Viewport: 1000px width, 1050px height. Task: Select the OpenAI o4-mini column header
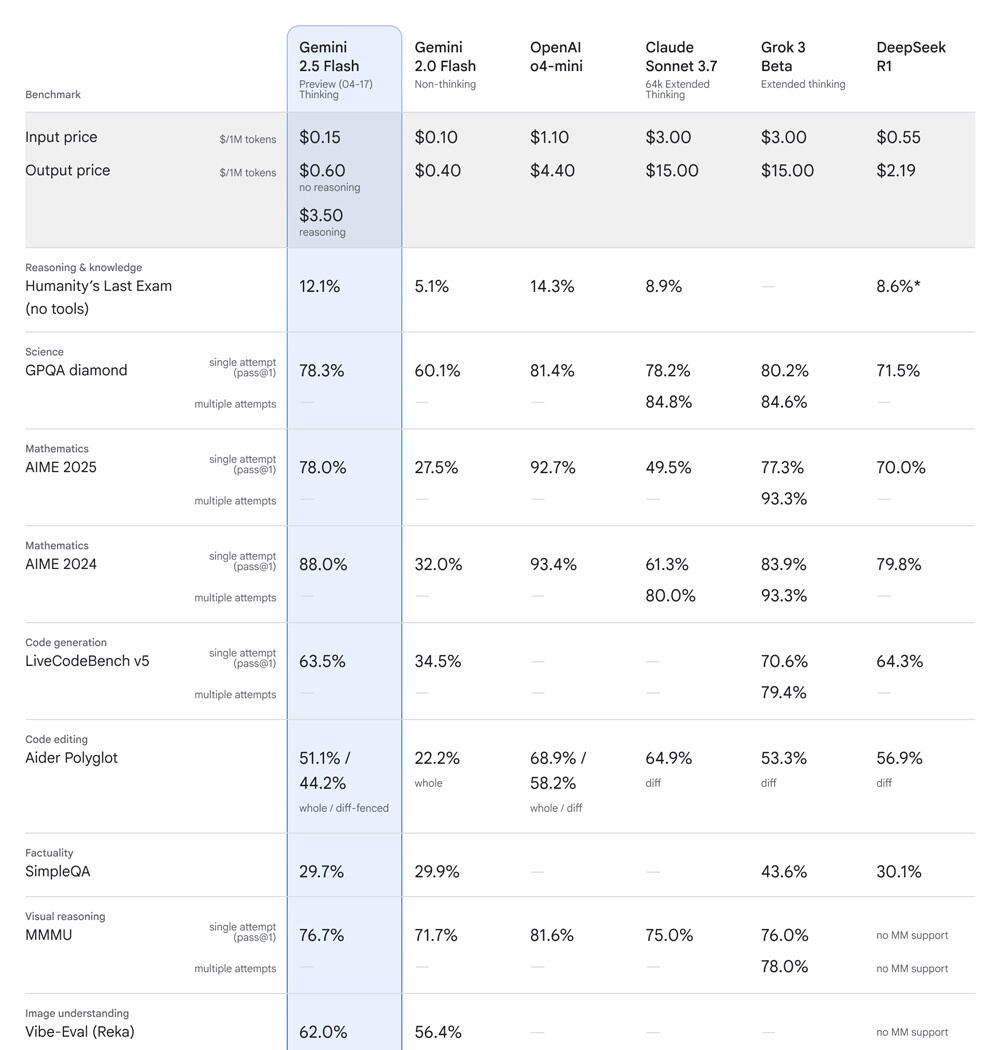click(556, 57)
